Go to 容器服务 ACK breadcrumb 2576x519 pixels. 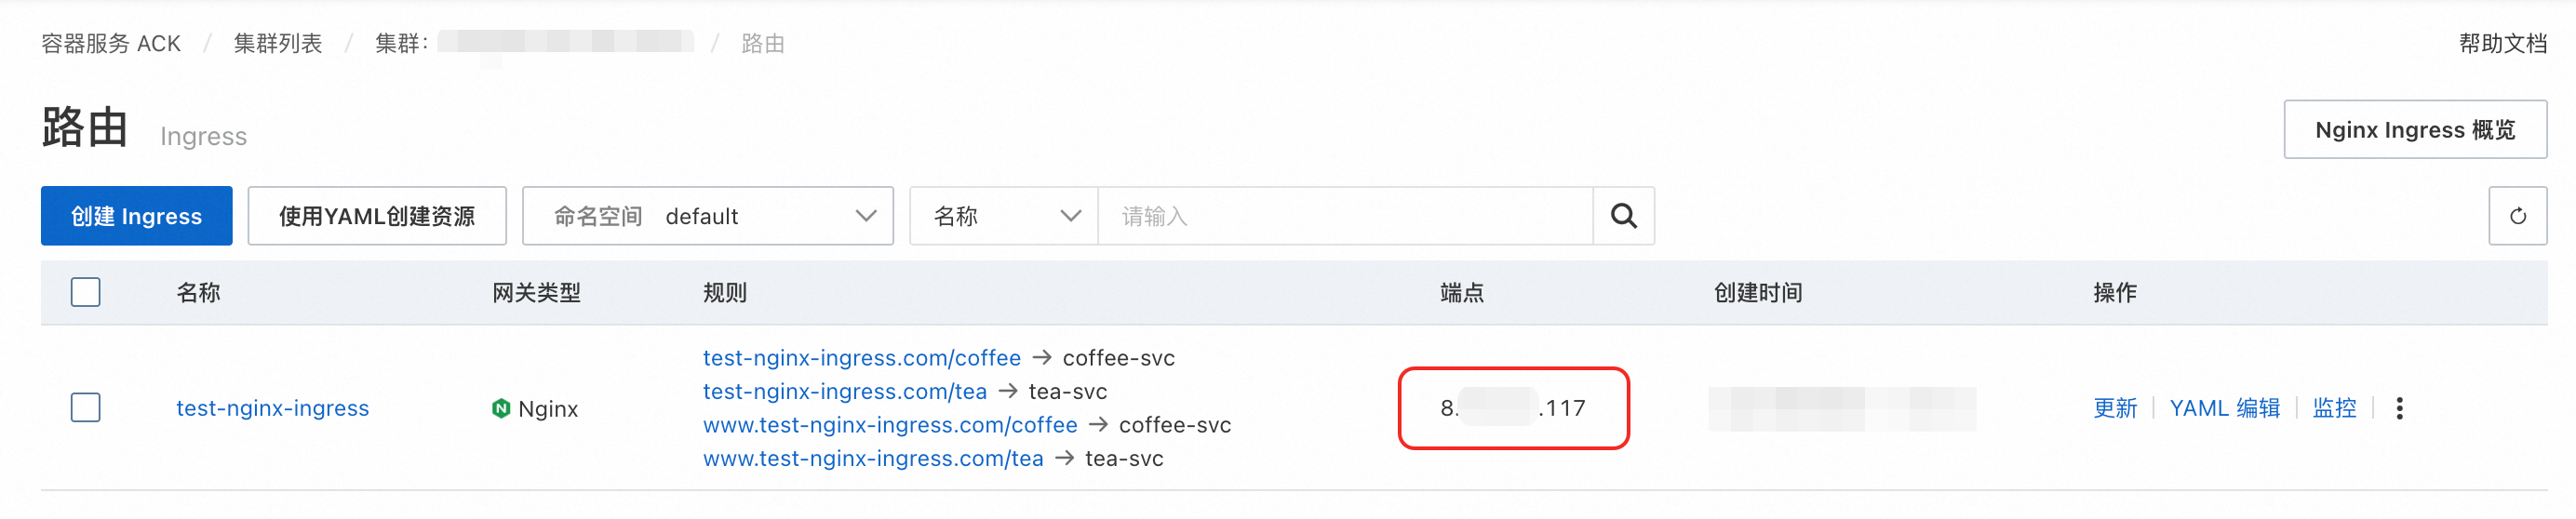pos(111,44)
